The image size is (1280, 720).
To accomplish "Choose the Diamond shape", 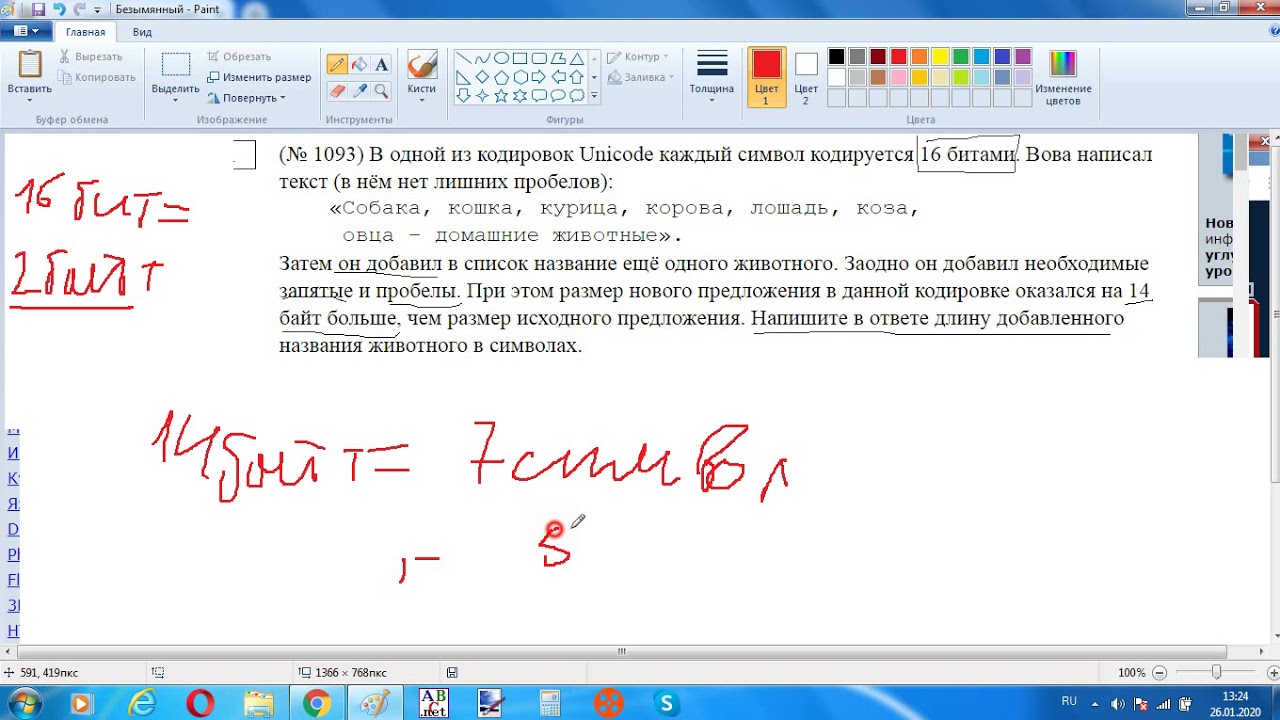I will (x=483, y=77).
